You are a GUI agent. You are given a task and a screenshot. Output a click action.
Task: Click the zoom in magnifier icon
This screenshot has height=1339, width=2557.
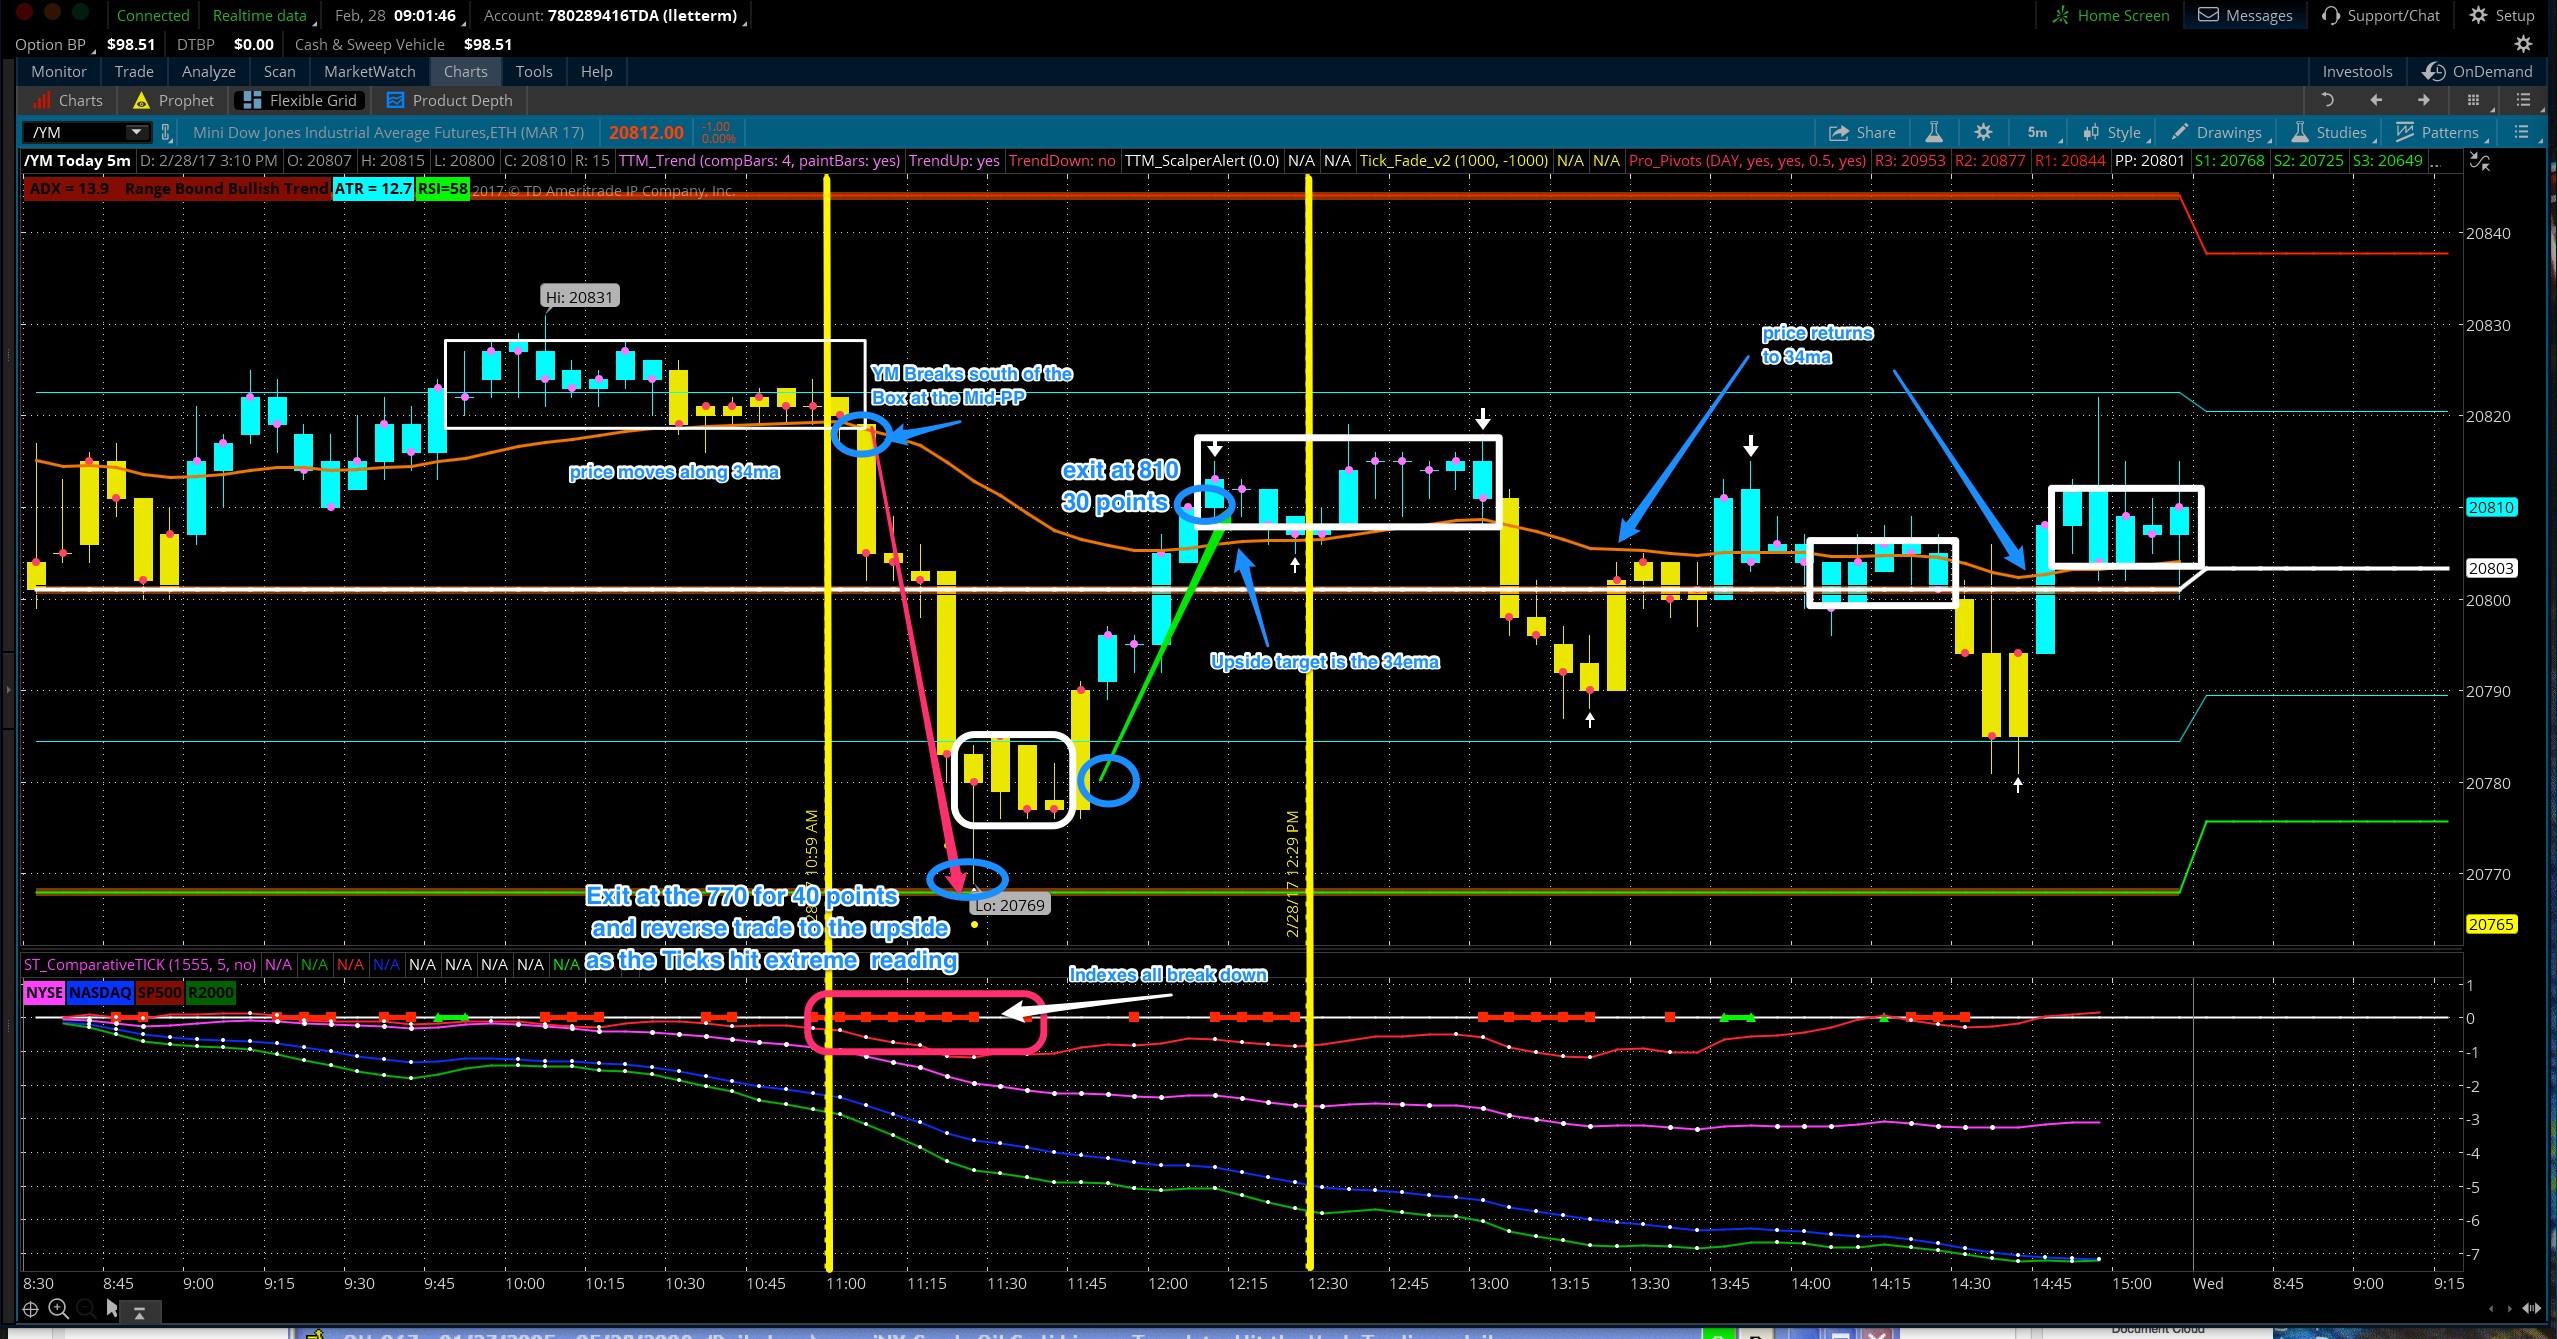click(58, 1308)
